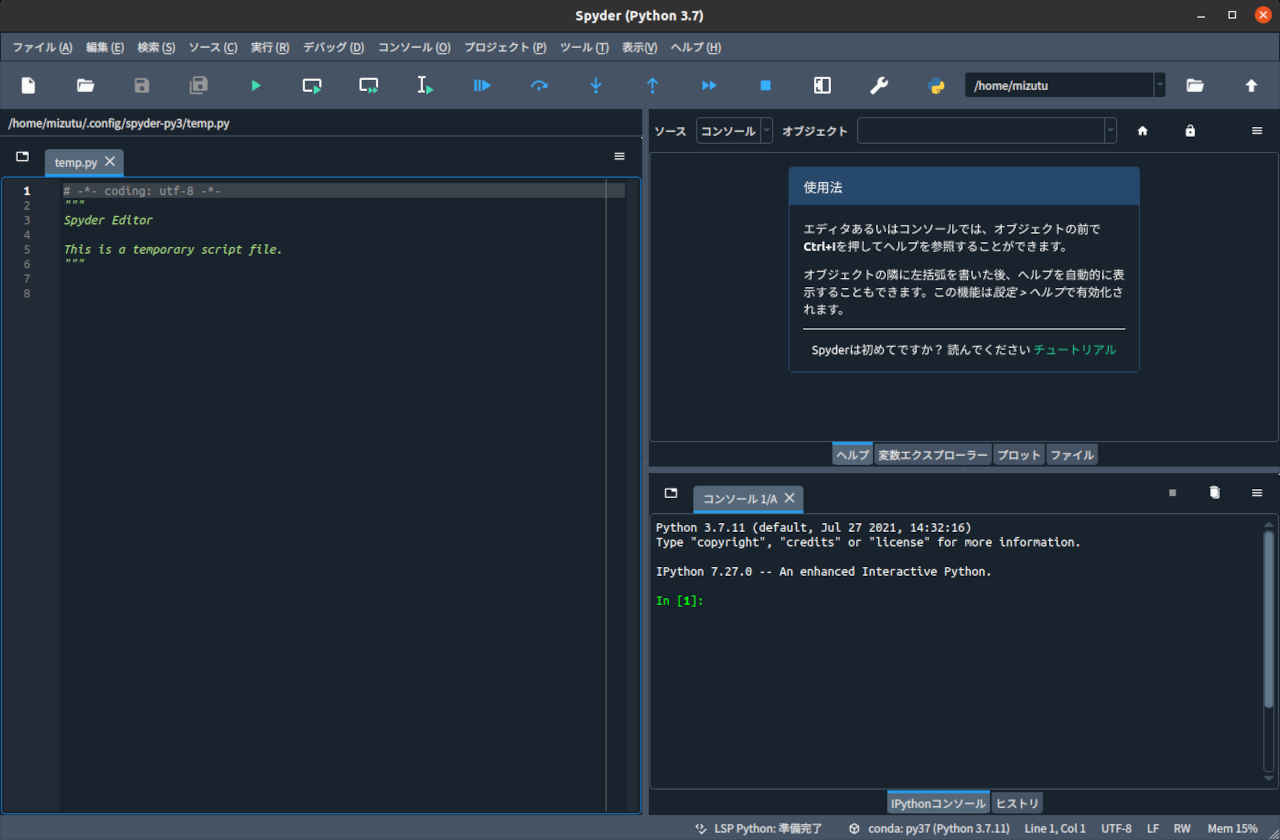The height and width of the screenshot is (840, 1280).
Task: Open the Help pane options hamburger menu
Action: (1257, 131)
